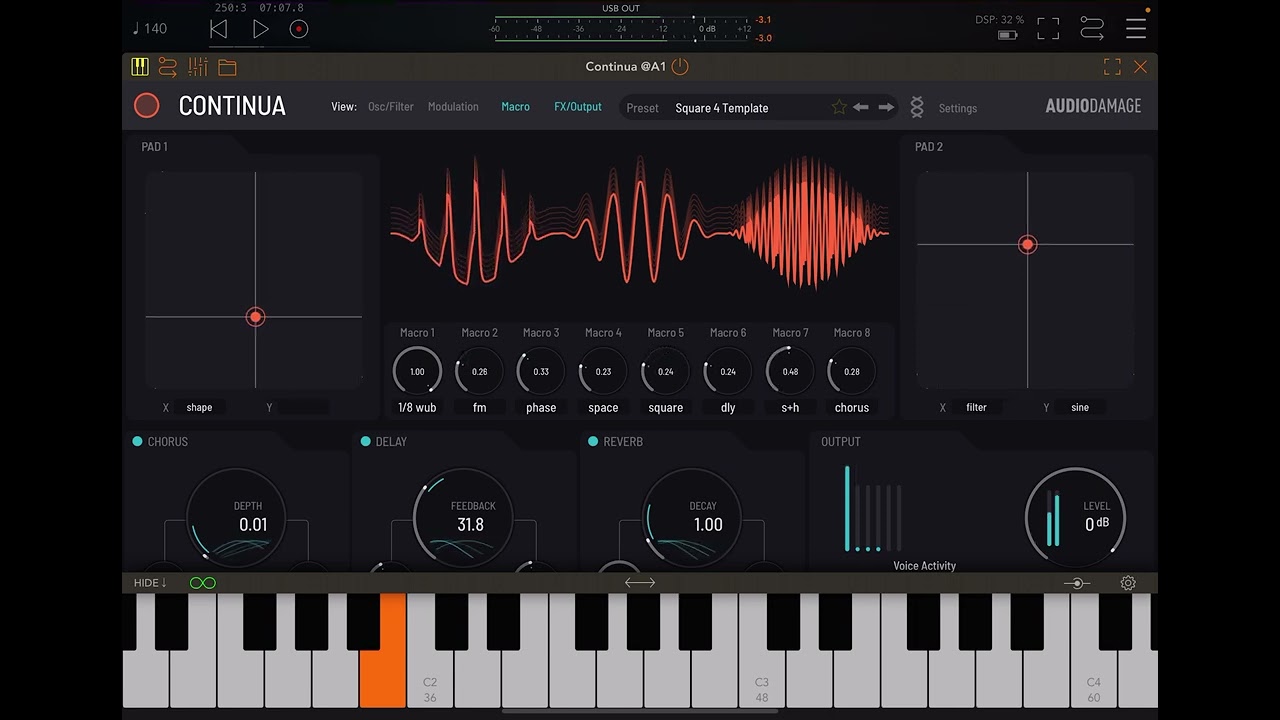Open Settings
Viewport: 1280px width, 720px height.
[x=958, y=108]
